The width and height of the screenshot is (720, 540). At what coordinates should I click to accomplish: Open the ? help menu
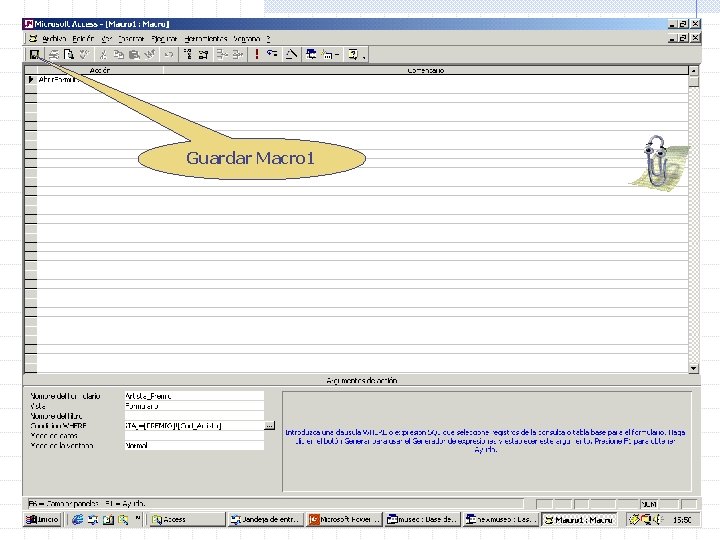click(x=269, y=39)
